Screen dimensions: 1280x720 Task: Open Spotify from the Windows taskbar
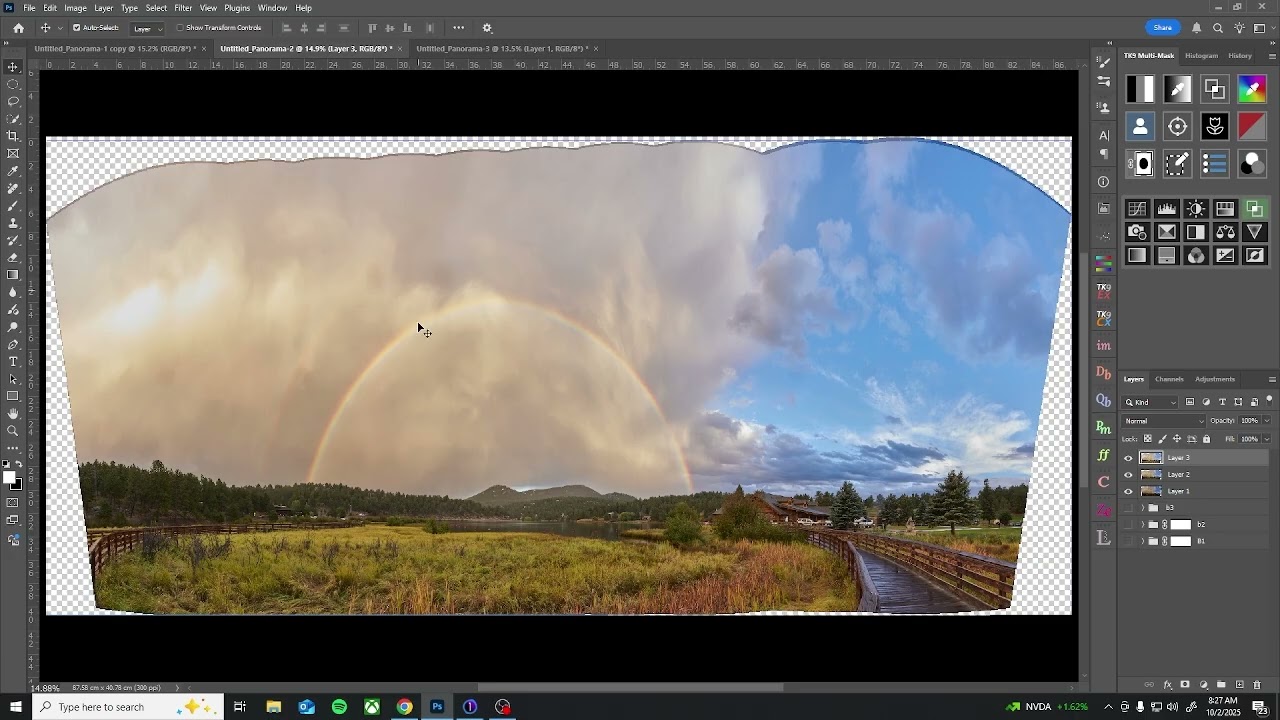[x=339, y=707]
